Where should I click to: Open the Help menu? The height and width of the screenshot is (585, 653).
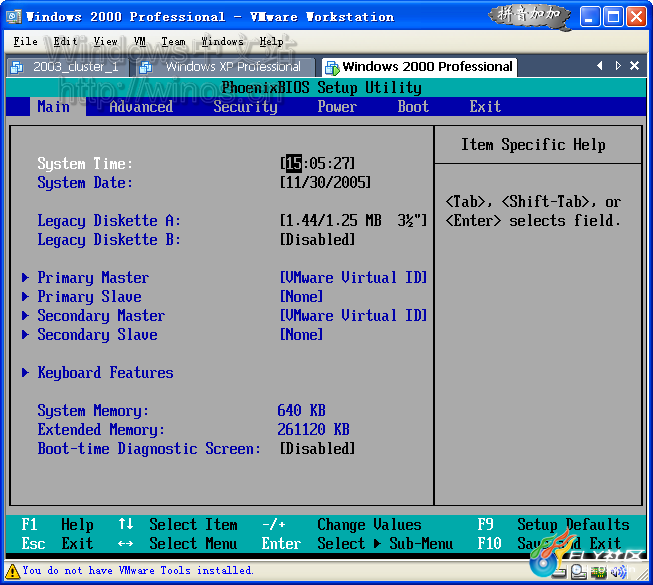coord(272,42)
